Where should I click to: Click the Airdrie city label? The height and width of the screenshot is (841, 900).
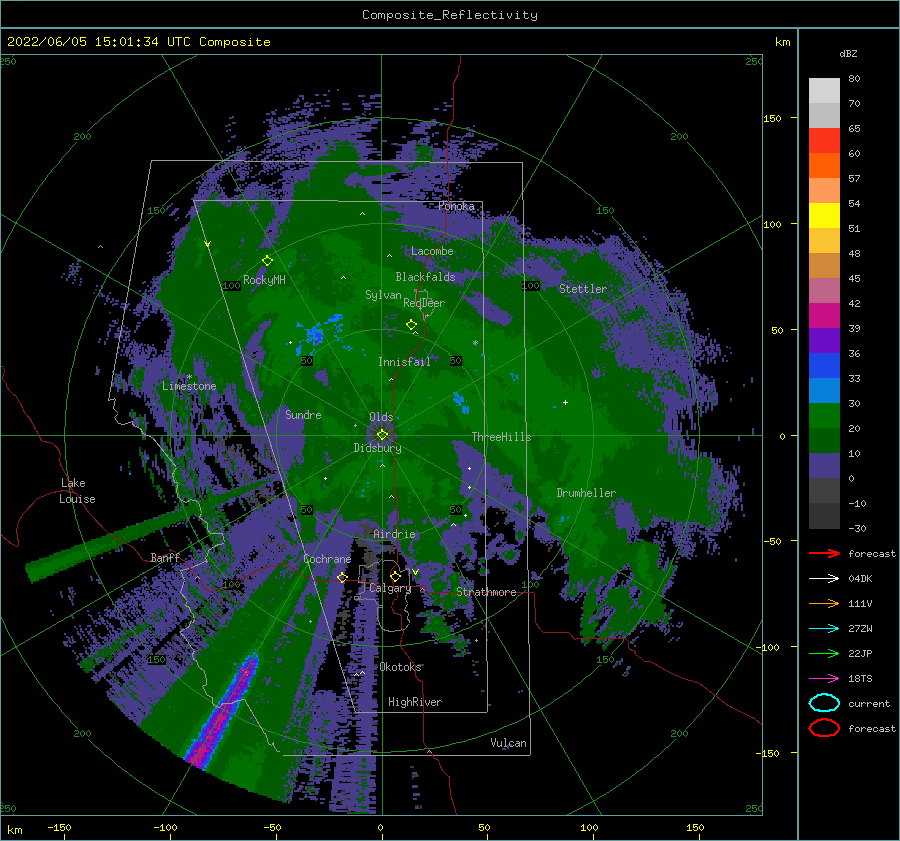pos(394,534)
